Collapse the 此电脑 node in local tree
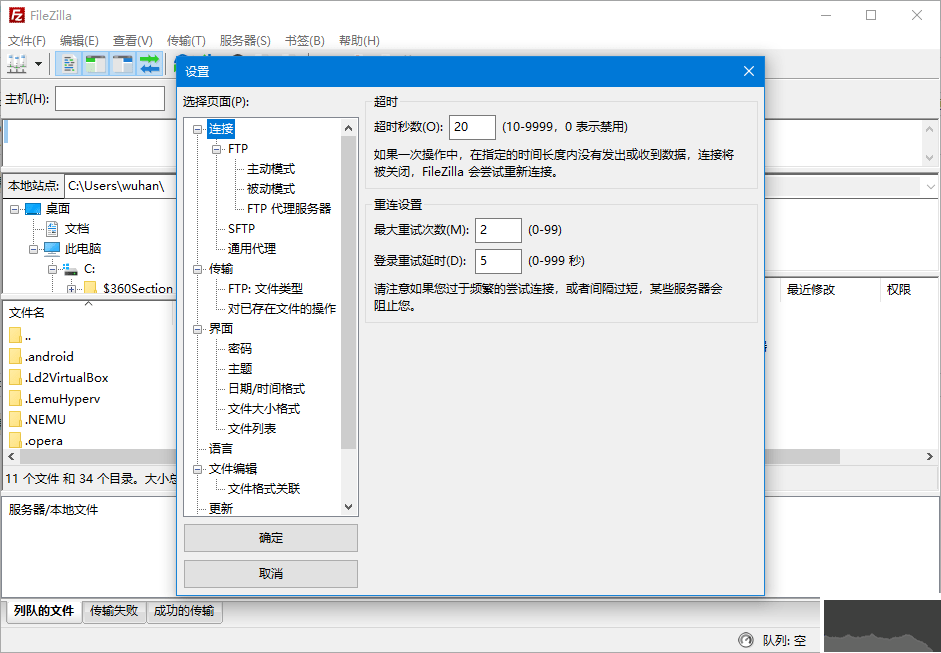Image resolution: width=941 pixels, height=653 pixels. 33,248
